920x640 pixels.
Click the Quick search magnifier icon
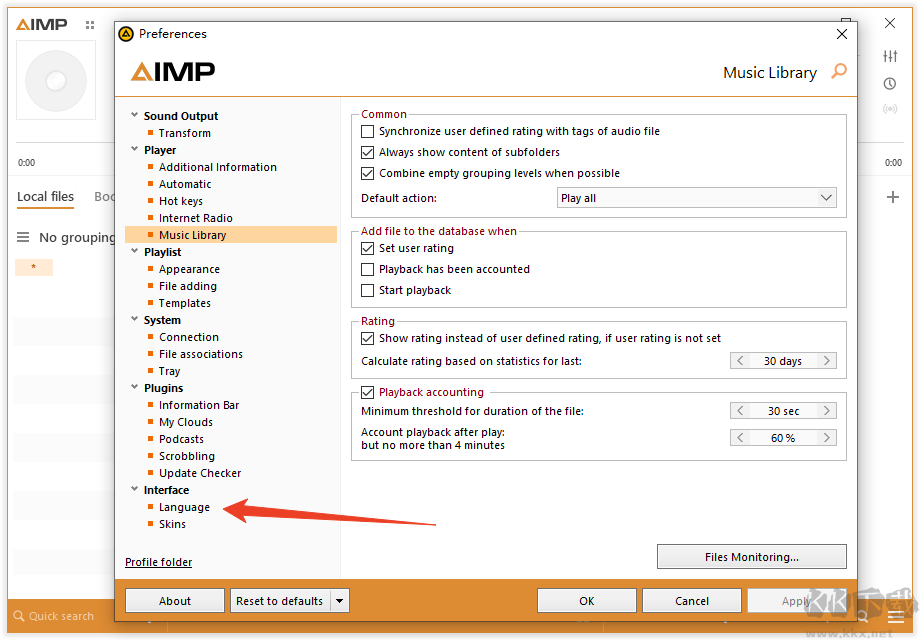19,616
